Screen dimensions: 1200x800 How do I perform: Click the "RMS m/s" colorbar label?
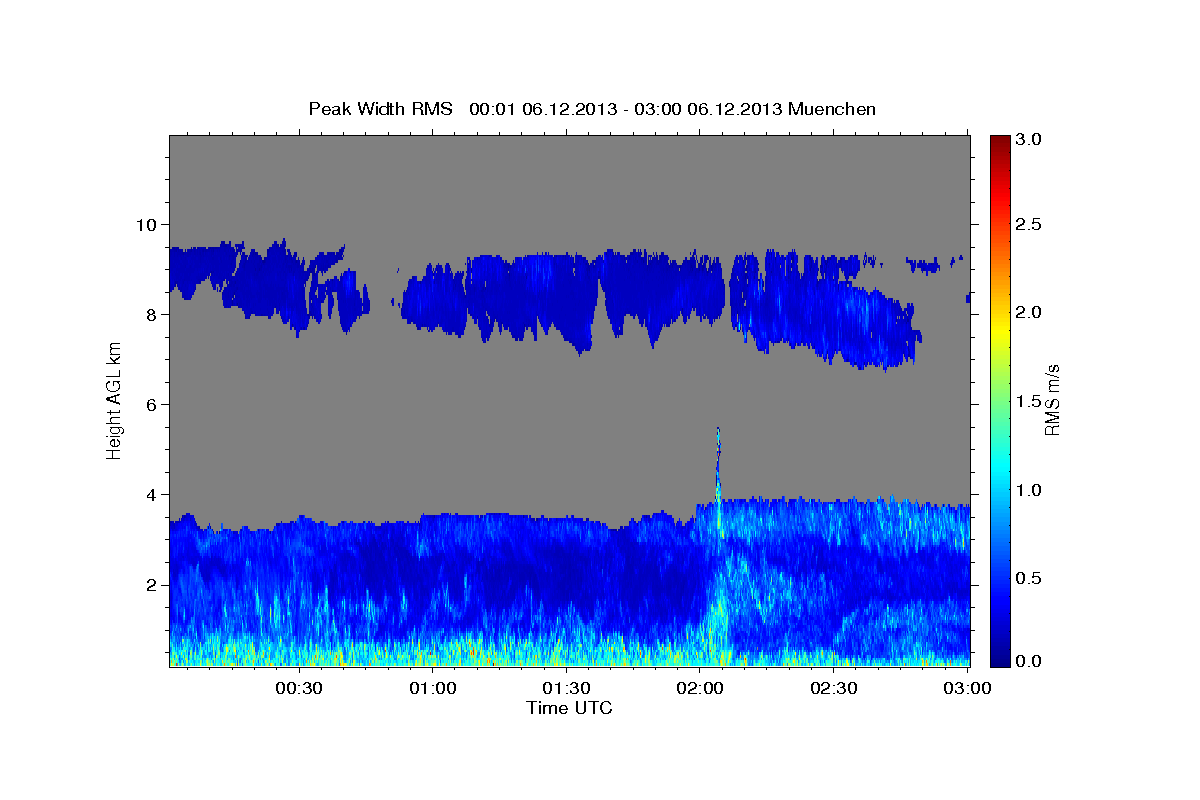point(1052,399)
